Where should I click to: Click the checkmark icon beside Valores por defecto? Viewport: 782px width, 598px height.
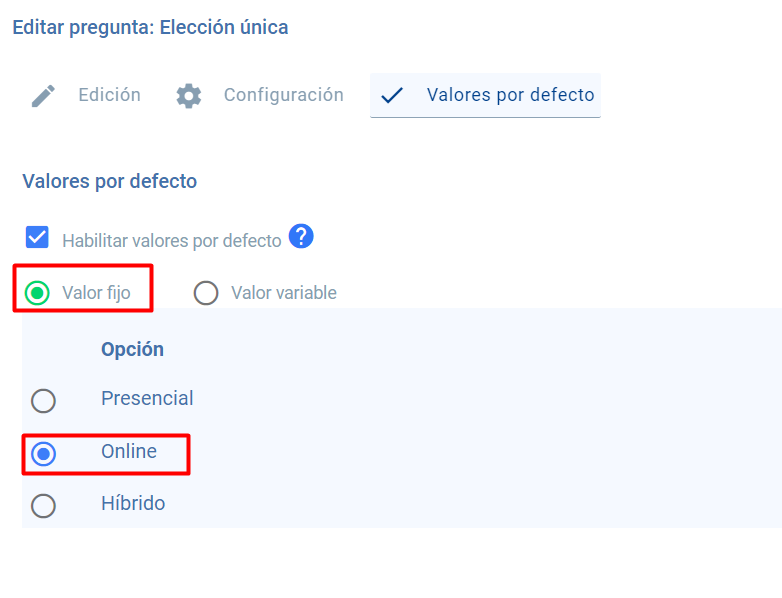click(392, 96)
